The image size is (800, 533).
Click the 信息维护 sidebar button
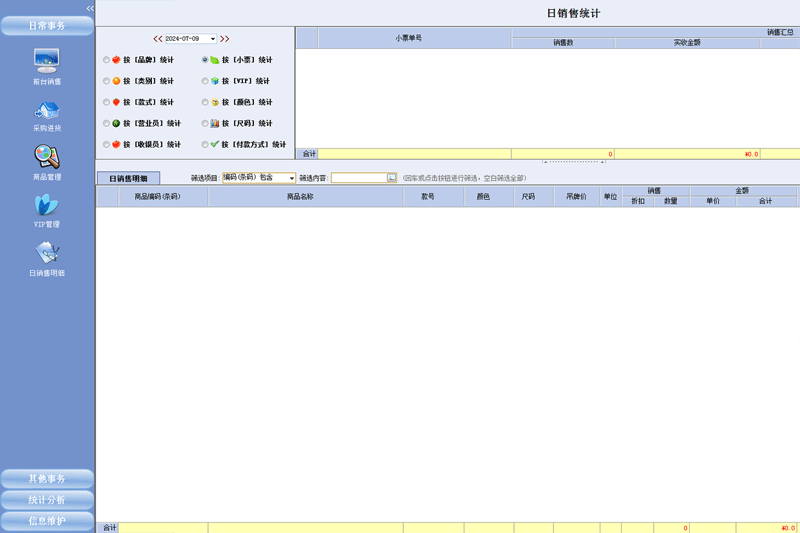pyautogui.click(x=47, y=520)
